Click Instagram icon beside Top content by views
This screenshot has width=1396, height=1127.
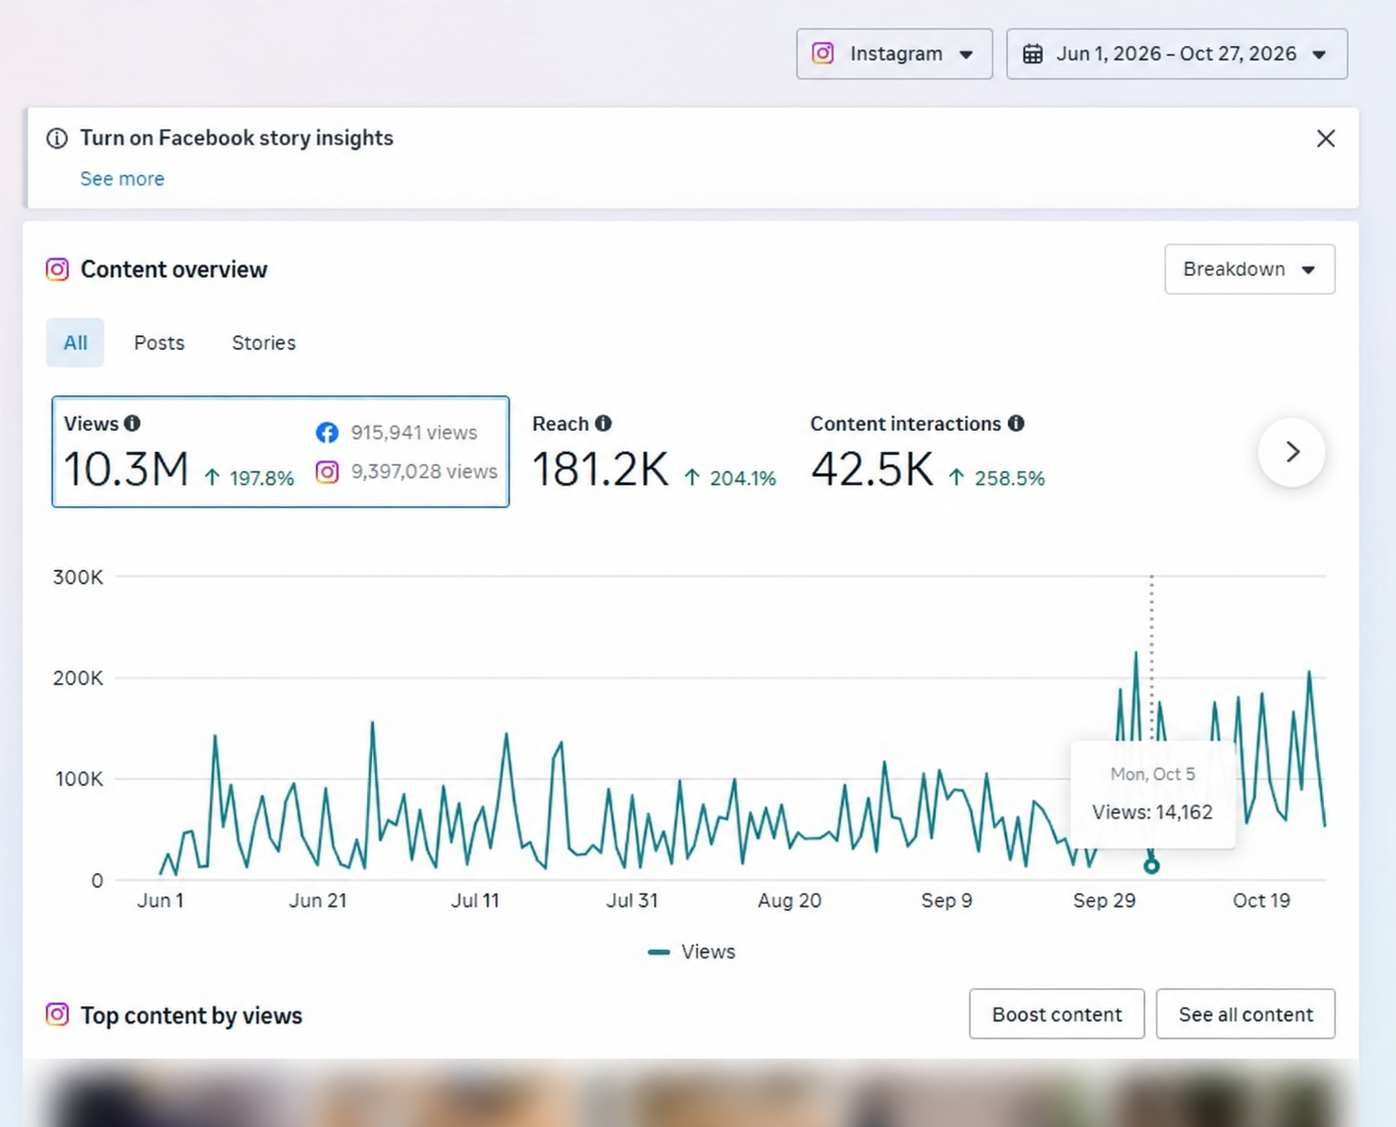click(58, 1015)
